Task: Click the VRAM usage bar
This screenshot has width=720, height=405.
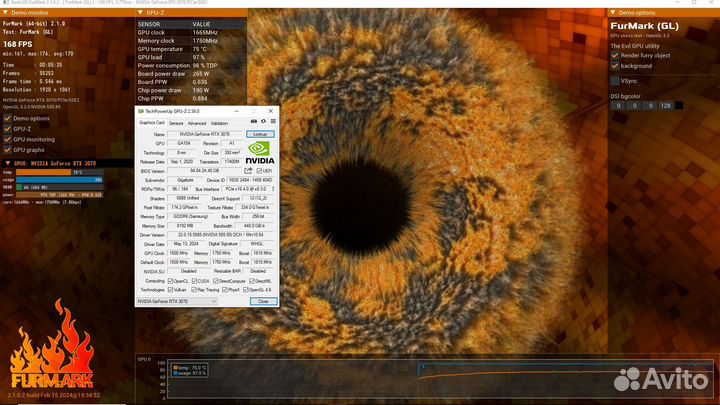Action: [59, 187]
